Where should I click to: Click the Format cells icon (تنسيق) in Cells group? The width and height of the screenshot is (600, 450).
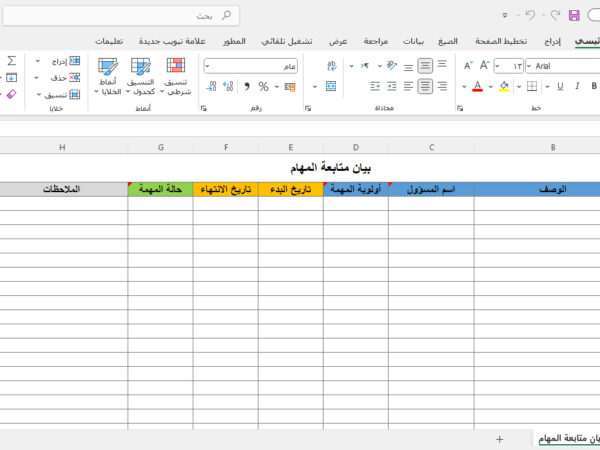[62, 94]
